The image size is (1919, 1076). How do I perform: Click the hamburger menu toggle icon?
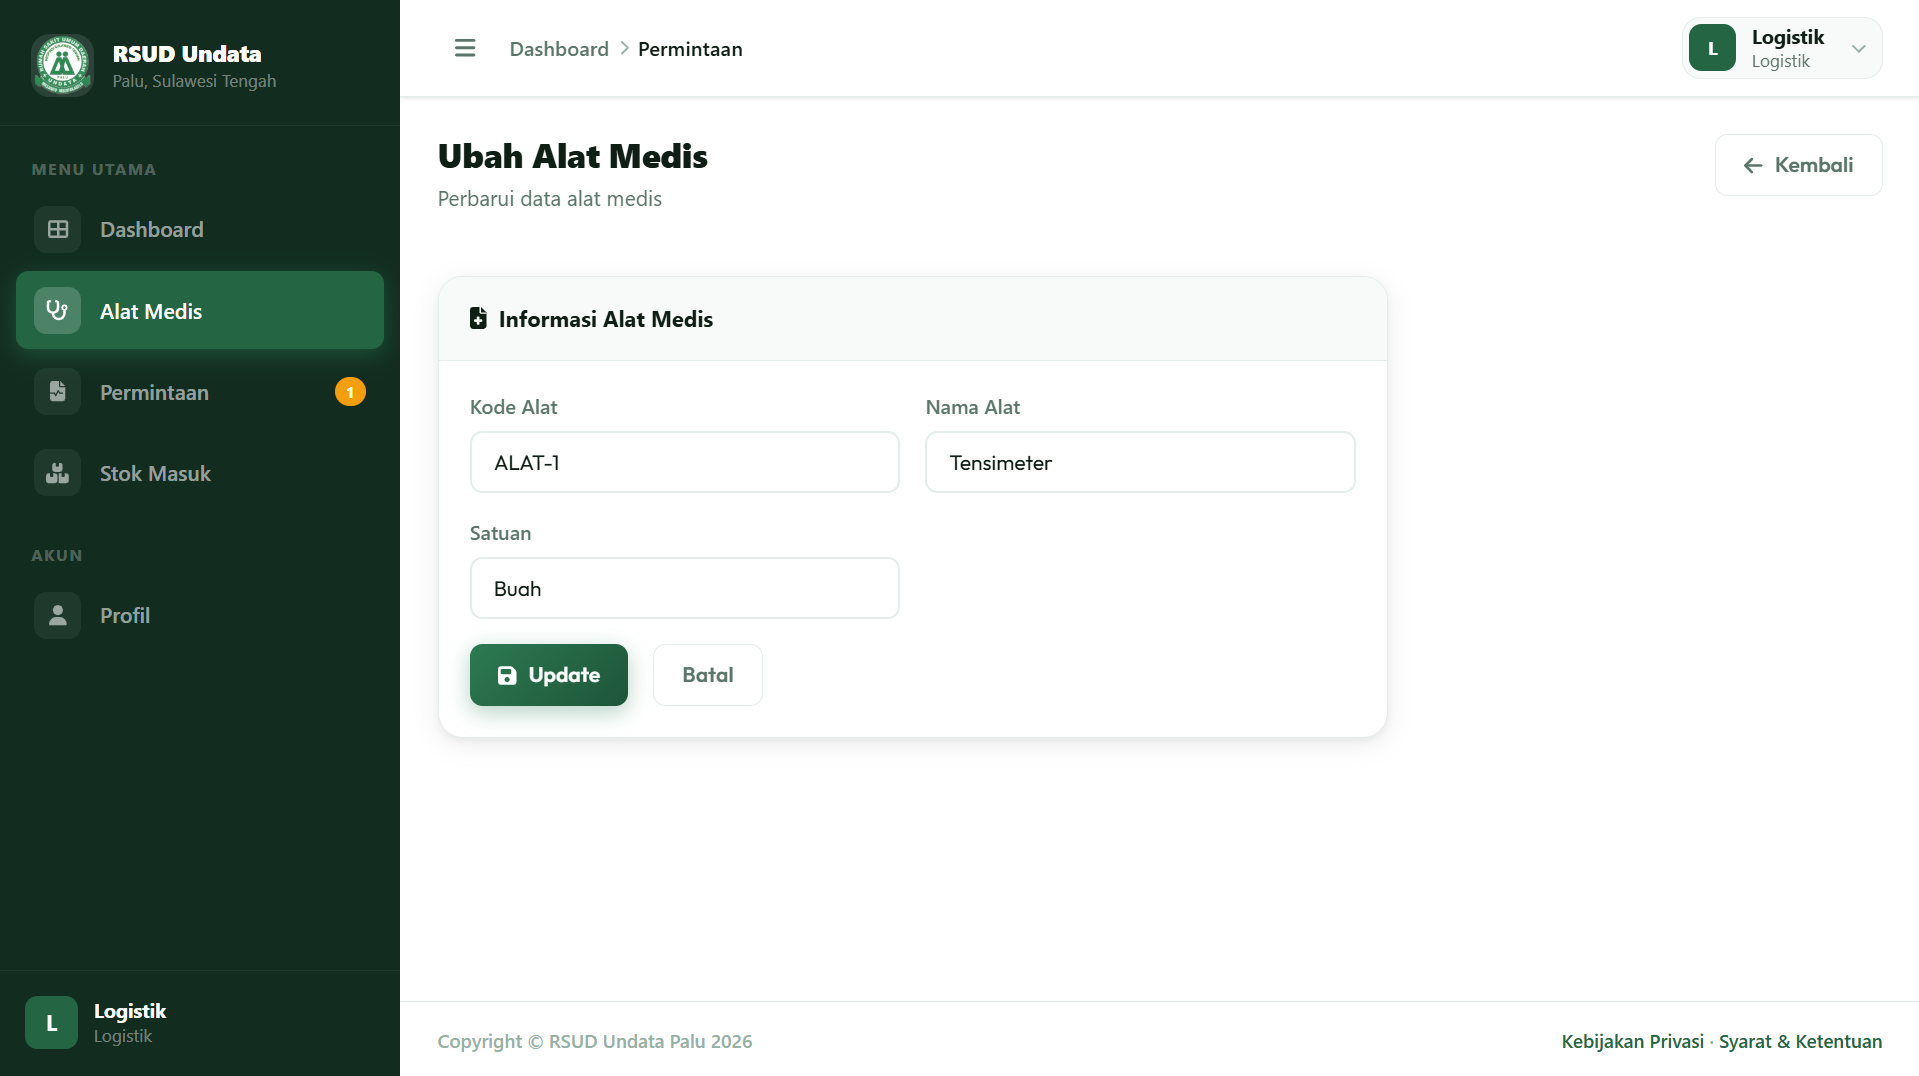[x=465, y=48]
